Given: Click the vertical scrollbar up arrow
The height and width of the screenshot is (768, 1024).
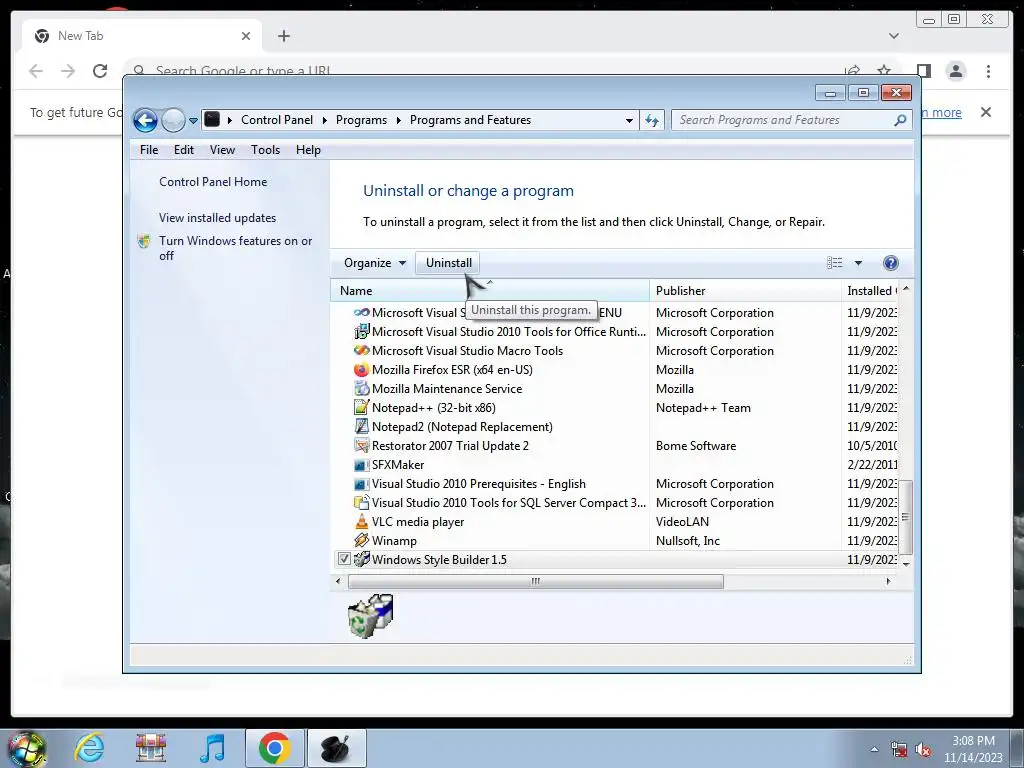Looking at the screenshot, I should (x=906, y=289).
